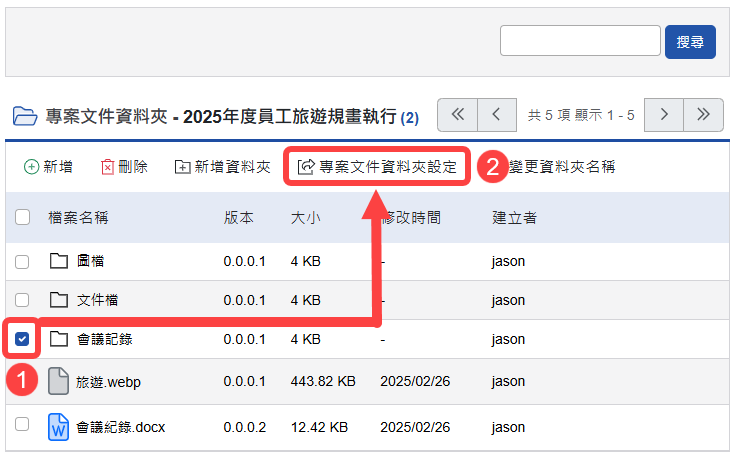Go to the previous page
735x456 pixels.
coord(496,114)
